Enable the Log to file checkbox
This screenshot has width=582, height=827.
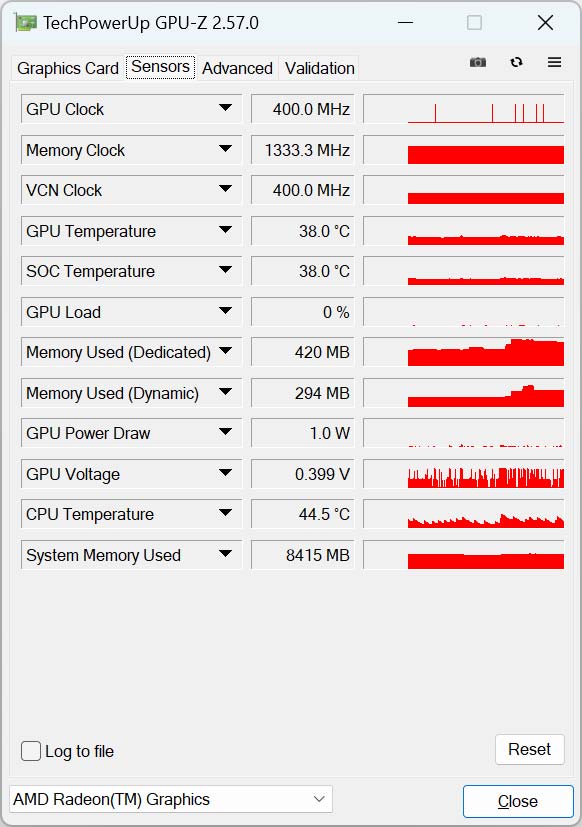31,751
